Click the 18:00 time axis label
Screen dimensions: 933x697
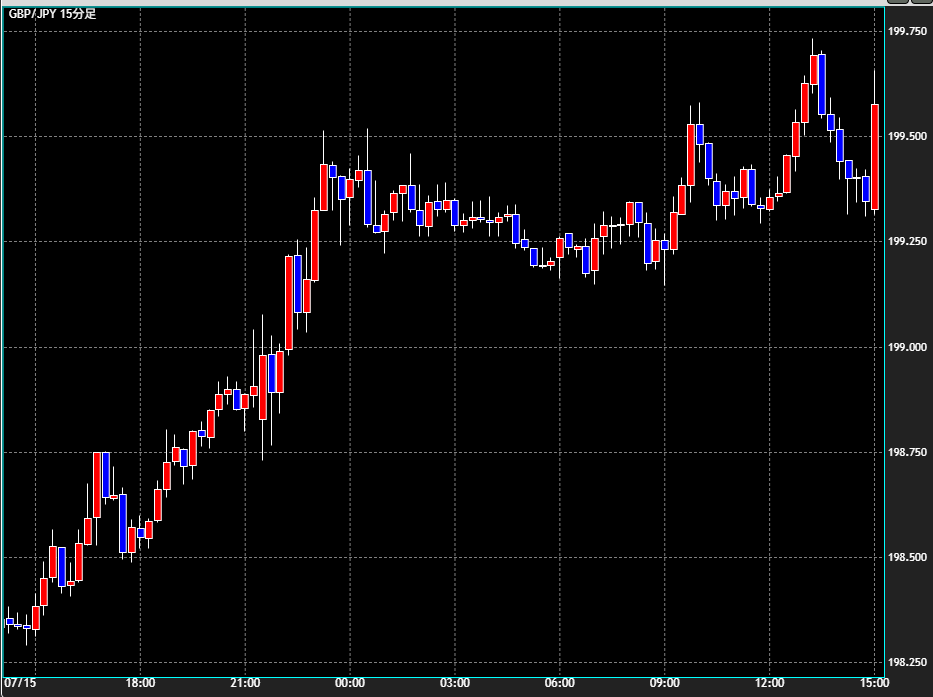tap(140, 683)
